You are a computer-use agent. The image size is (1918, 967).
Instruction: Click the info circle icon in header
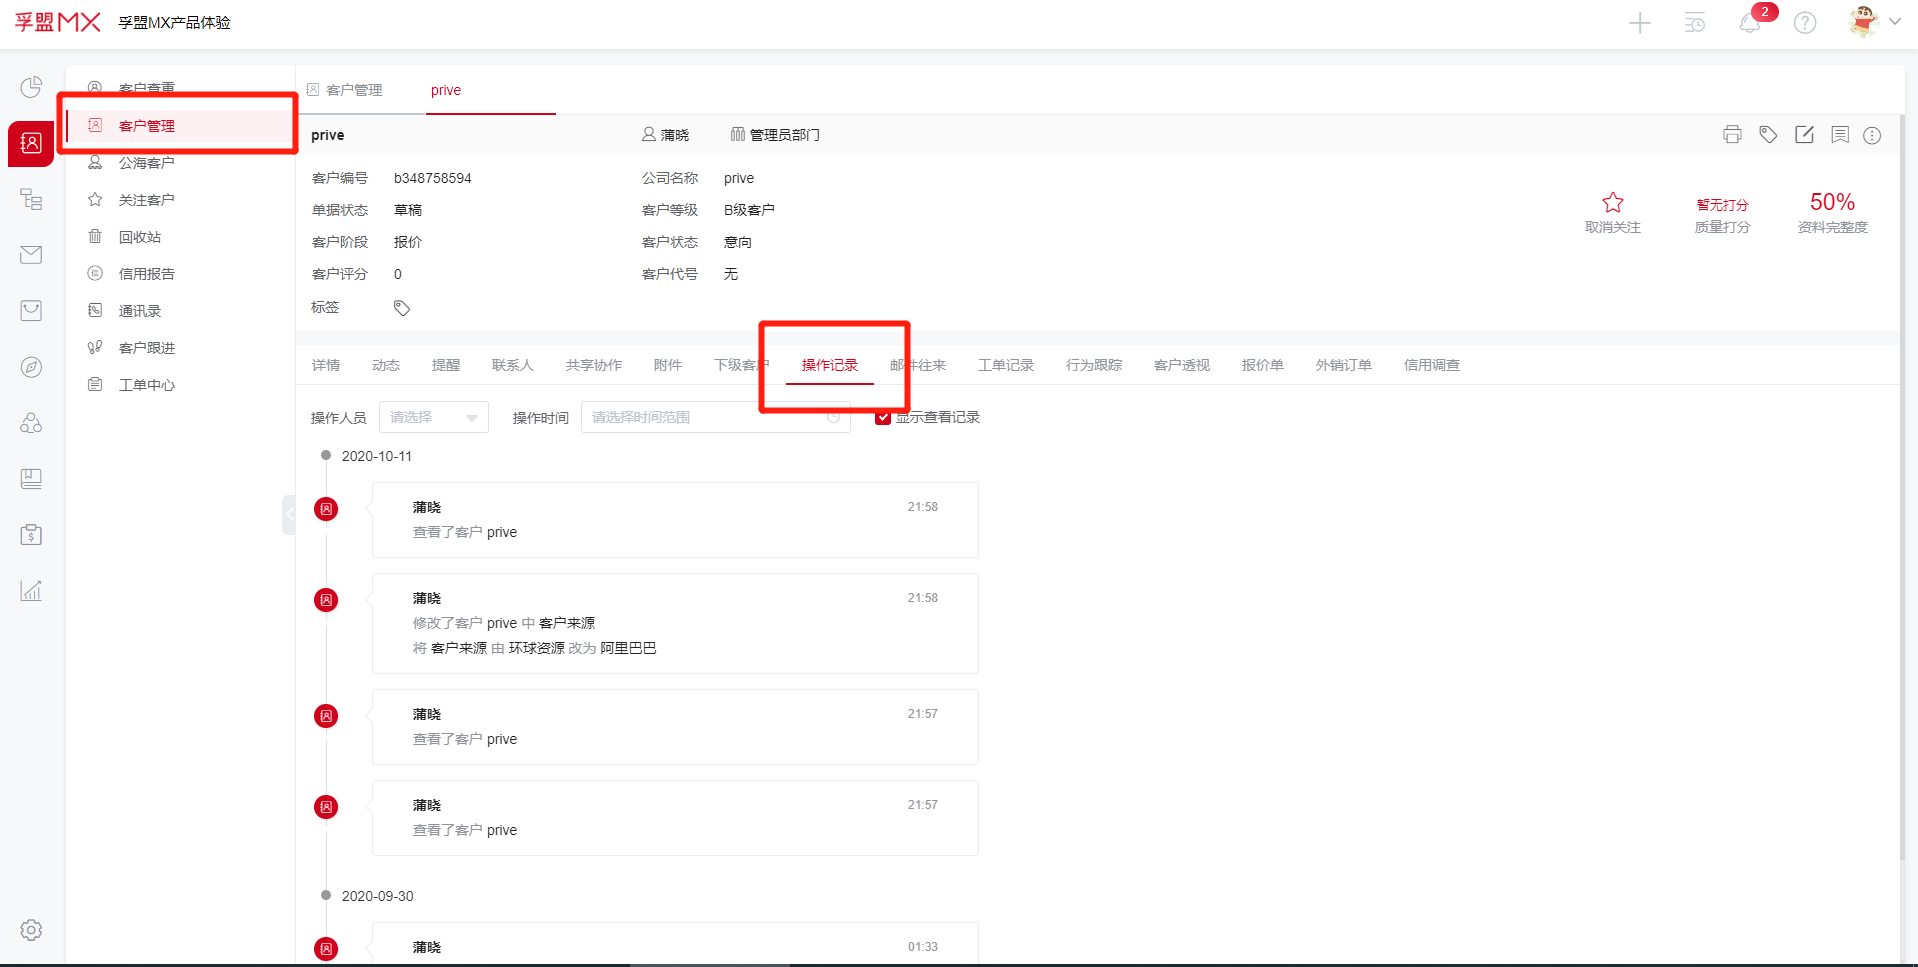[x=1872, y=135]
